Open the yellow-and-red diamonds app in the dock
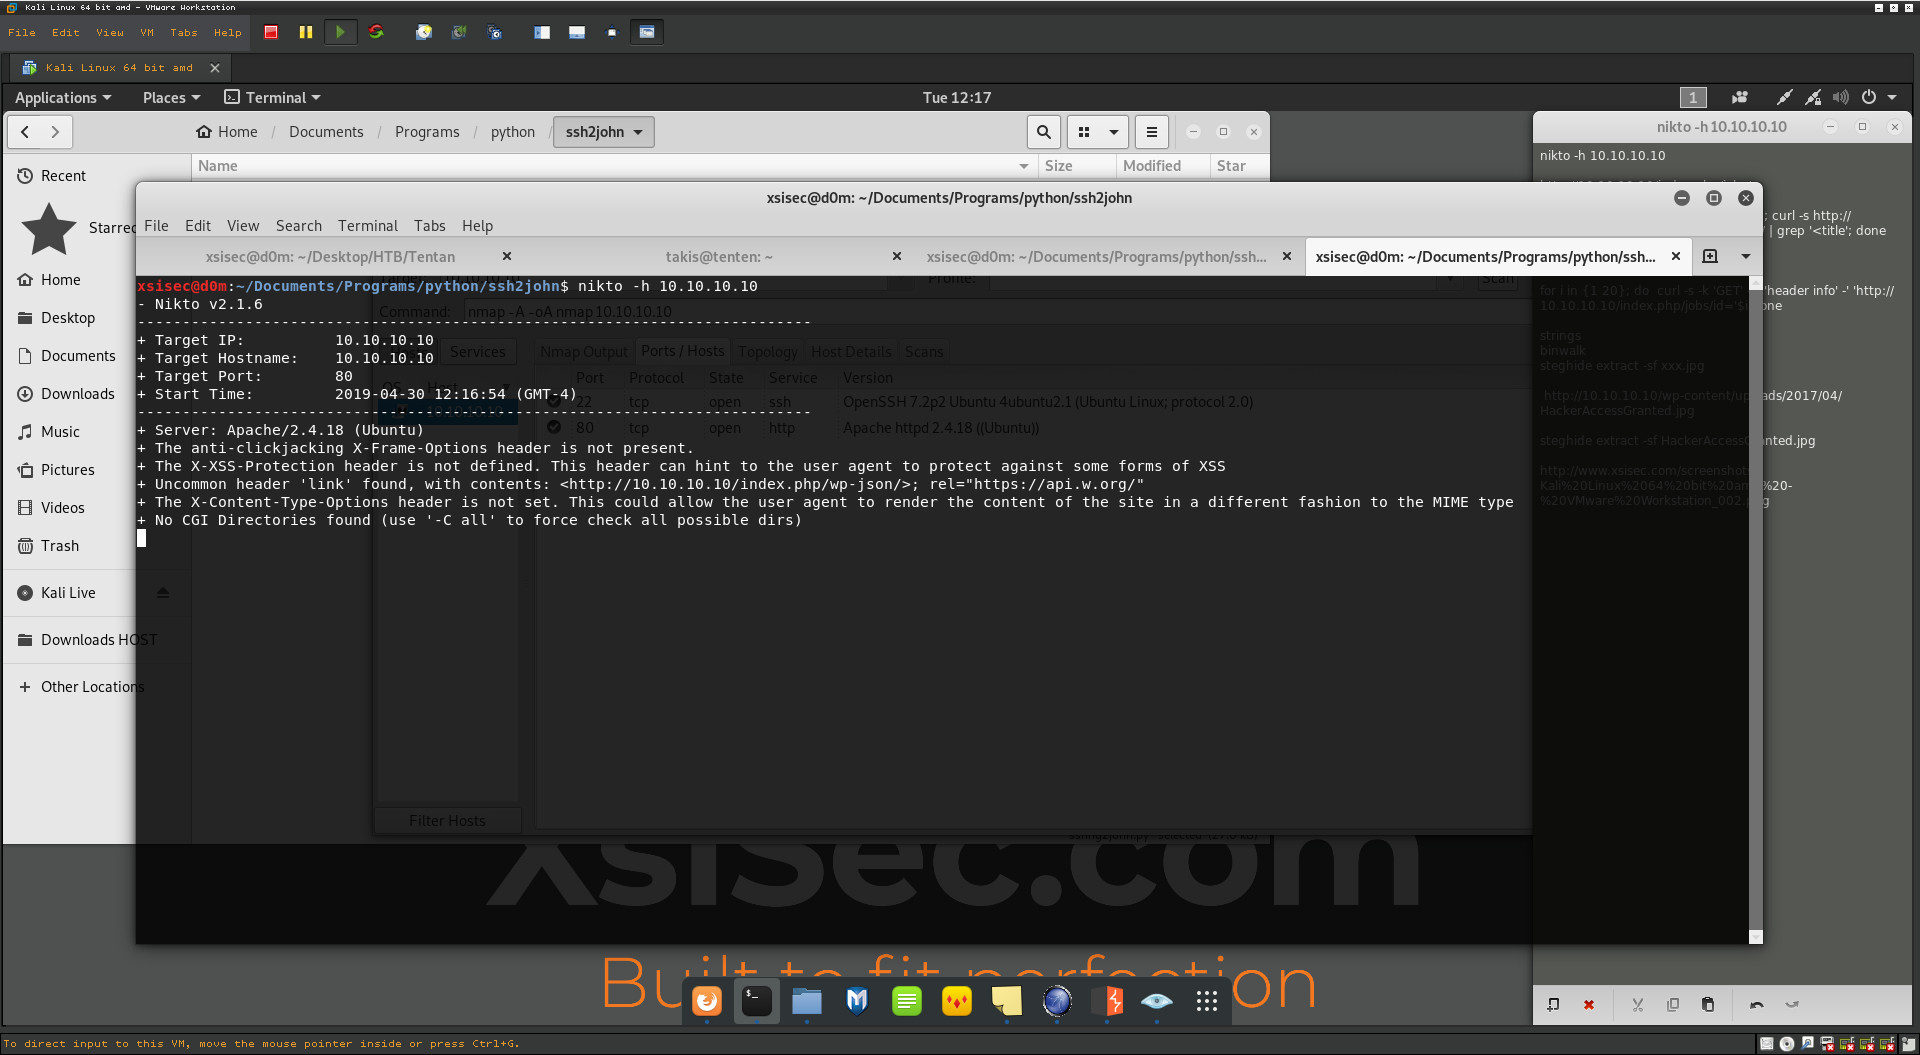The height and width of the screenshot is (1055, 1920). 957,1001
